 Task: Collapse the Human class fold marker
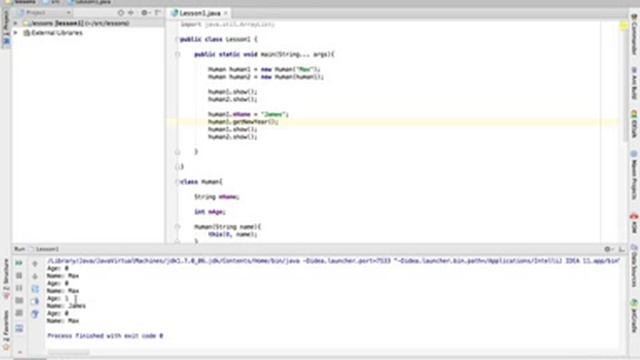pos(177,182)
